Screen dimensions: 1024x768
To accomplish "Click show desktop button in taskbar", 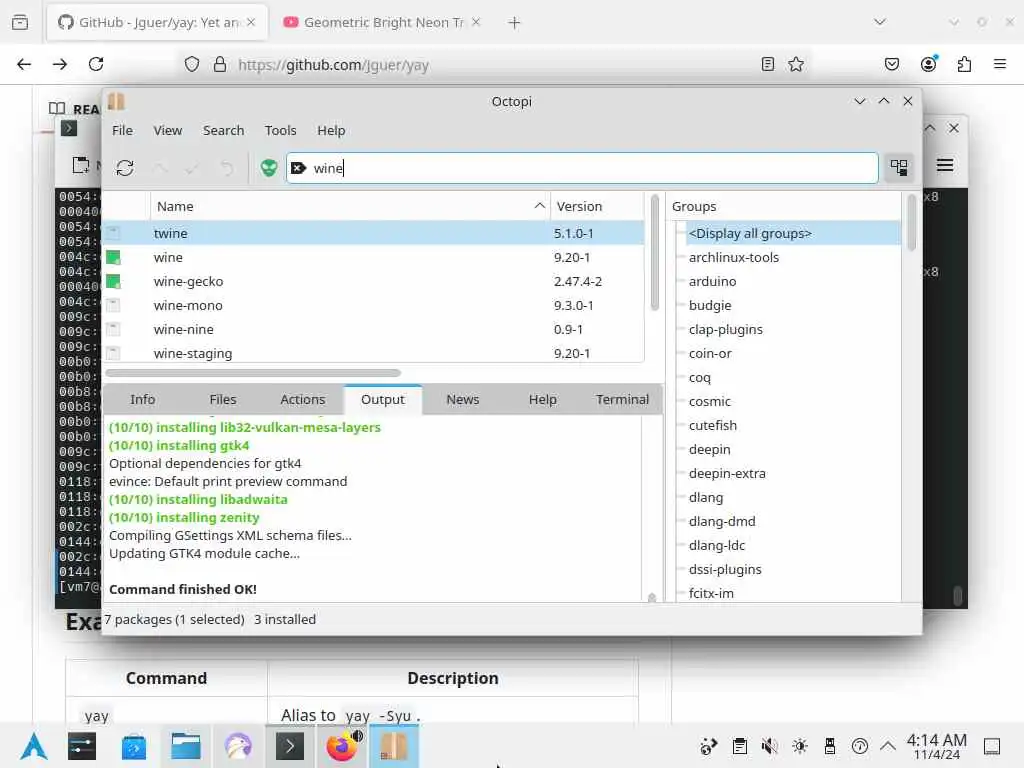I will (991, 746).
